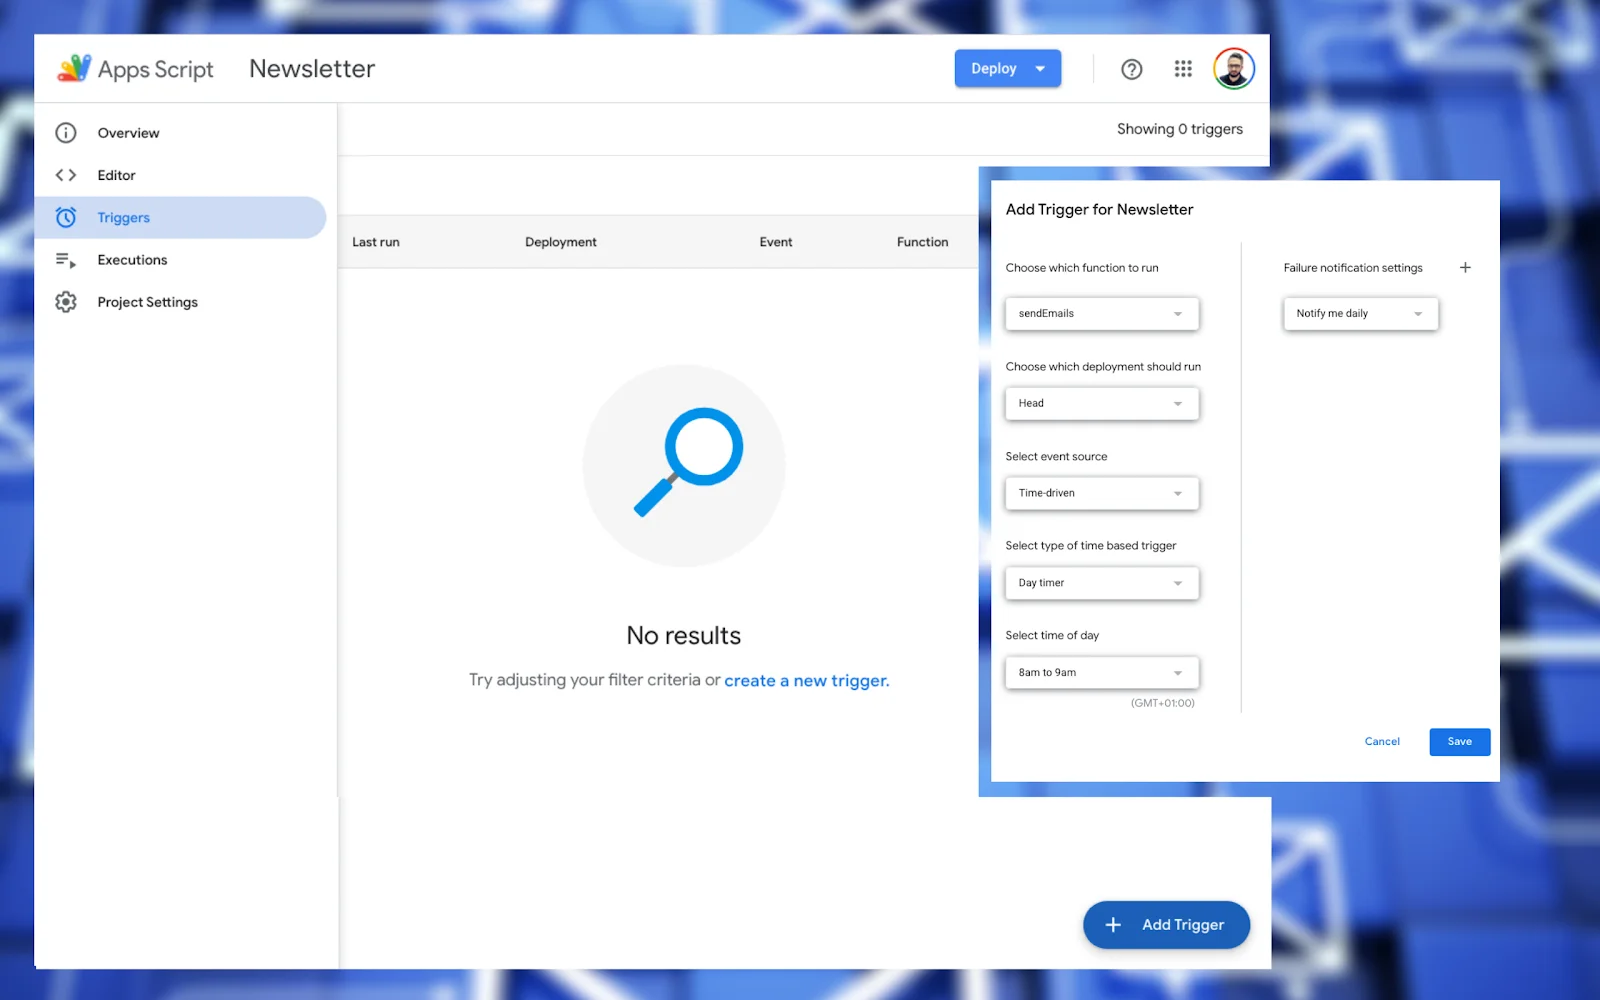Open Project Settings via the gear icon

click(x=65, y=301)
